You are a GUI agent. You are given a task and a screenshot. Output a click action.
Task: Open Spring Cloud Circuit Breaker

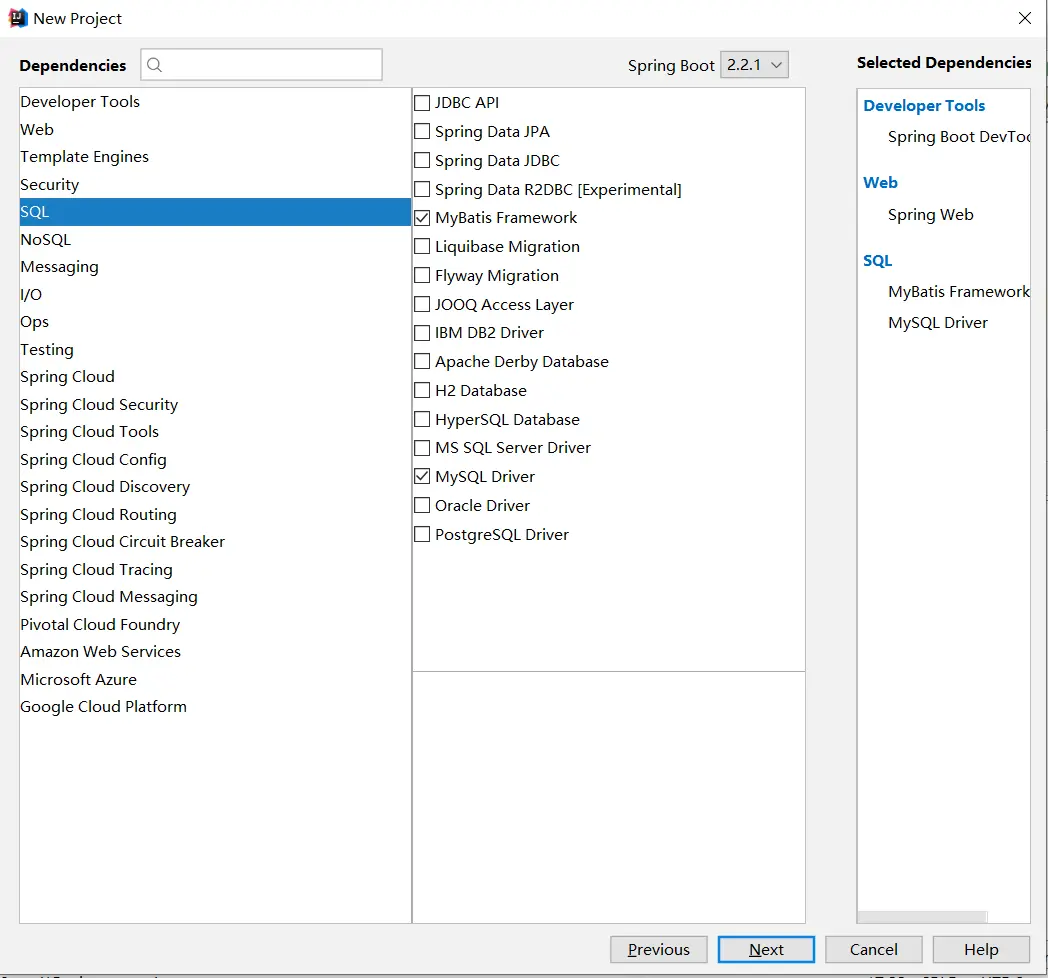(215, 541)
